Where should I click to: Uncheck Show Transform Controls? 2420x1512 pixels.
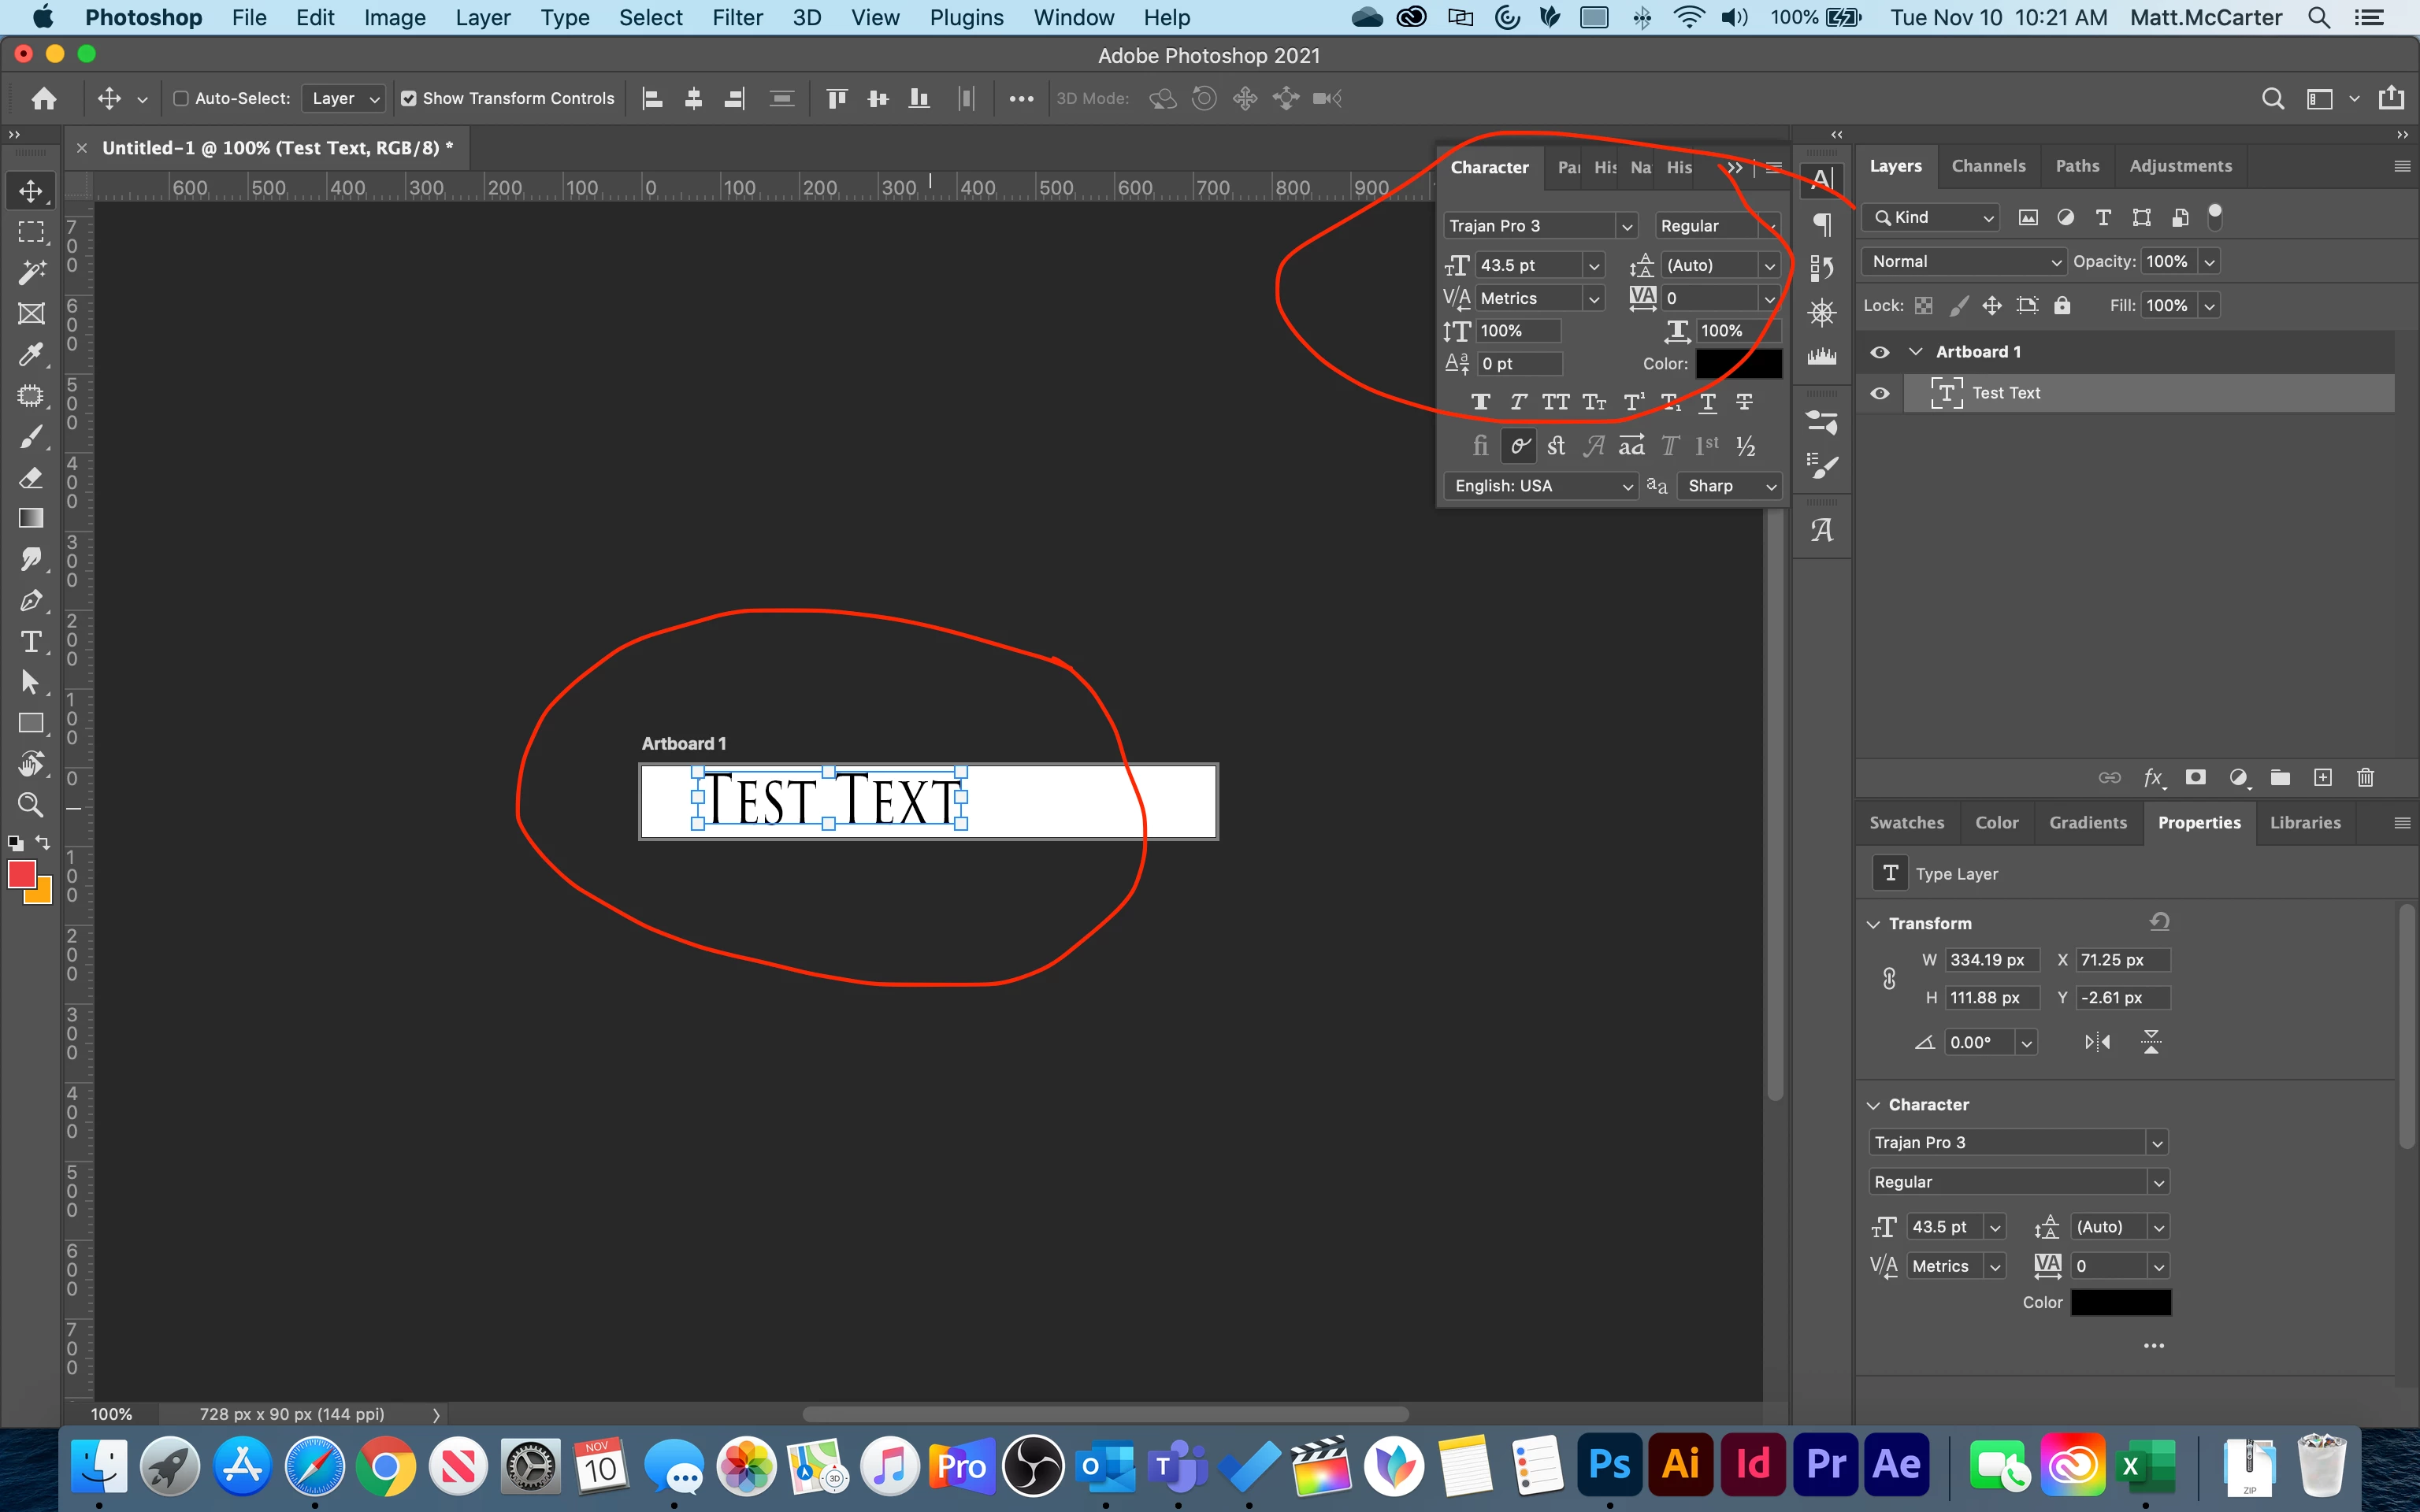409,98
